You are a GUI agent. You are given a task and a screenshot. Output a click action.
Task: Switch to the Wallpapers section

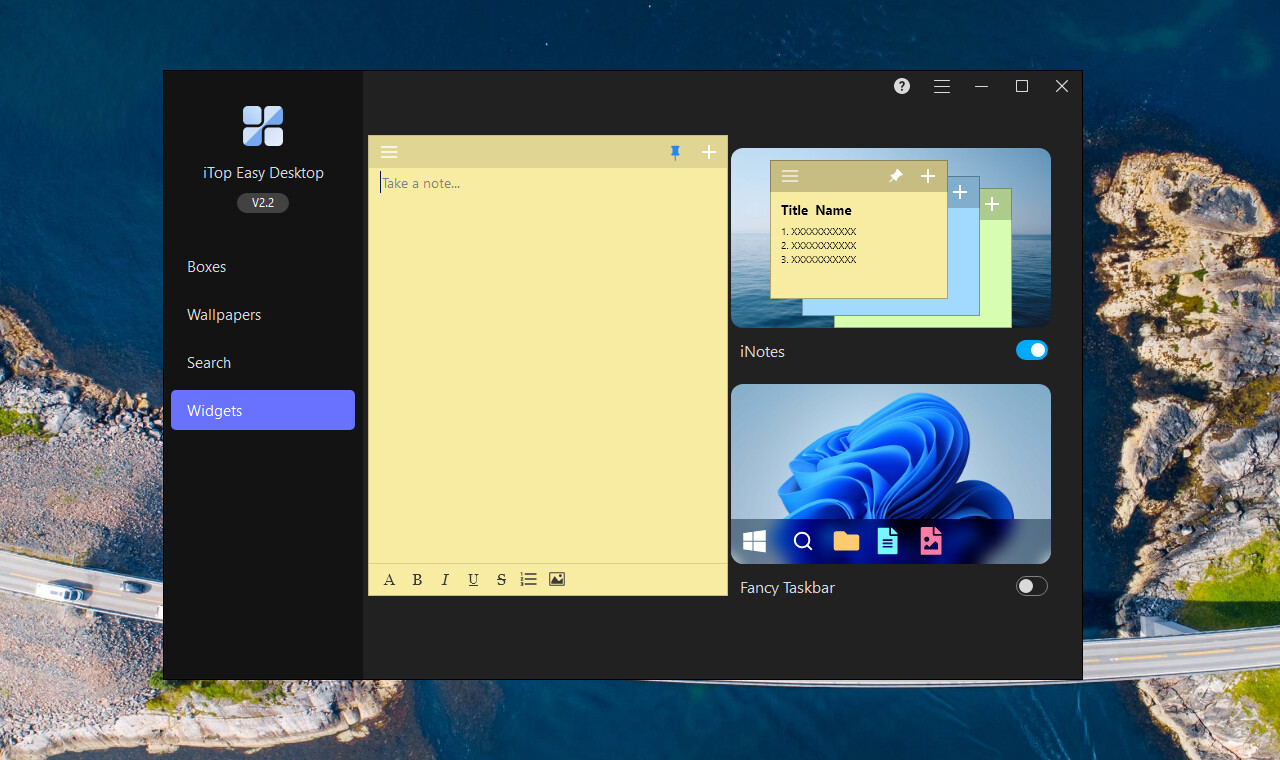click(x=223, y=314)
